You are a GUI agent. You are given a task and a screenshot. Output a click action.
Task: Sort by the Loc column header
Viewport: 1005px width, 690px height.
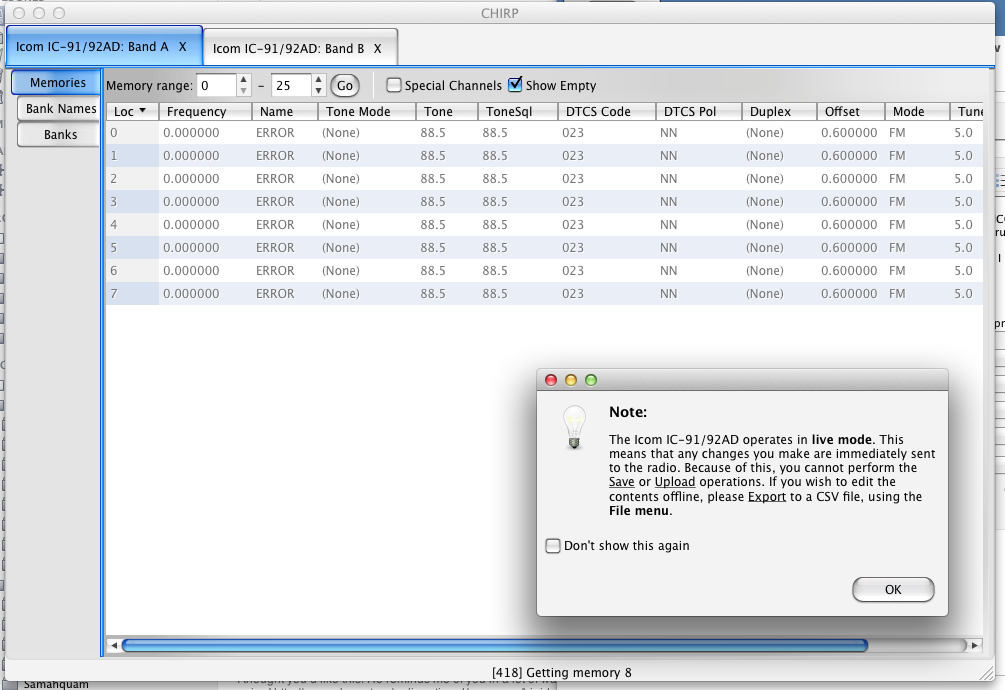(132, 111)
